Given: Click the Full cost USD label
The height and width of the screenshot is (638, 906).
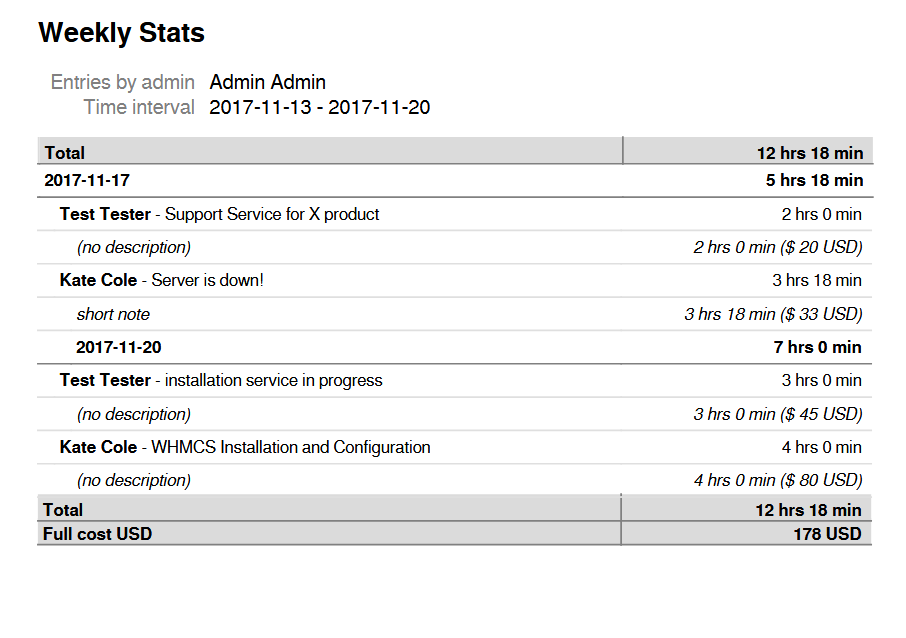Looking at the screenshot, I should (97, 534).
